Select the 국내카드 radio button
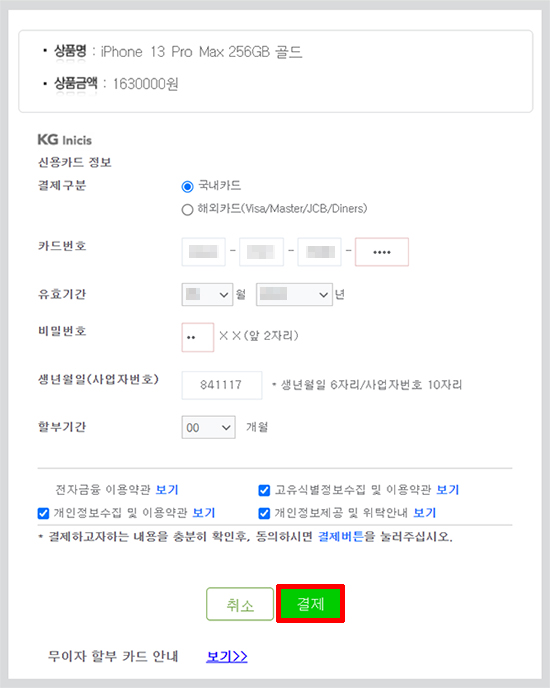 [x=187, y=186]
